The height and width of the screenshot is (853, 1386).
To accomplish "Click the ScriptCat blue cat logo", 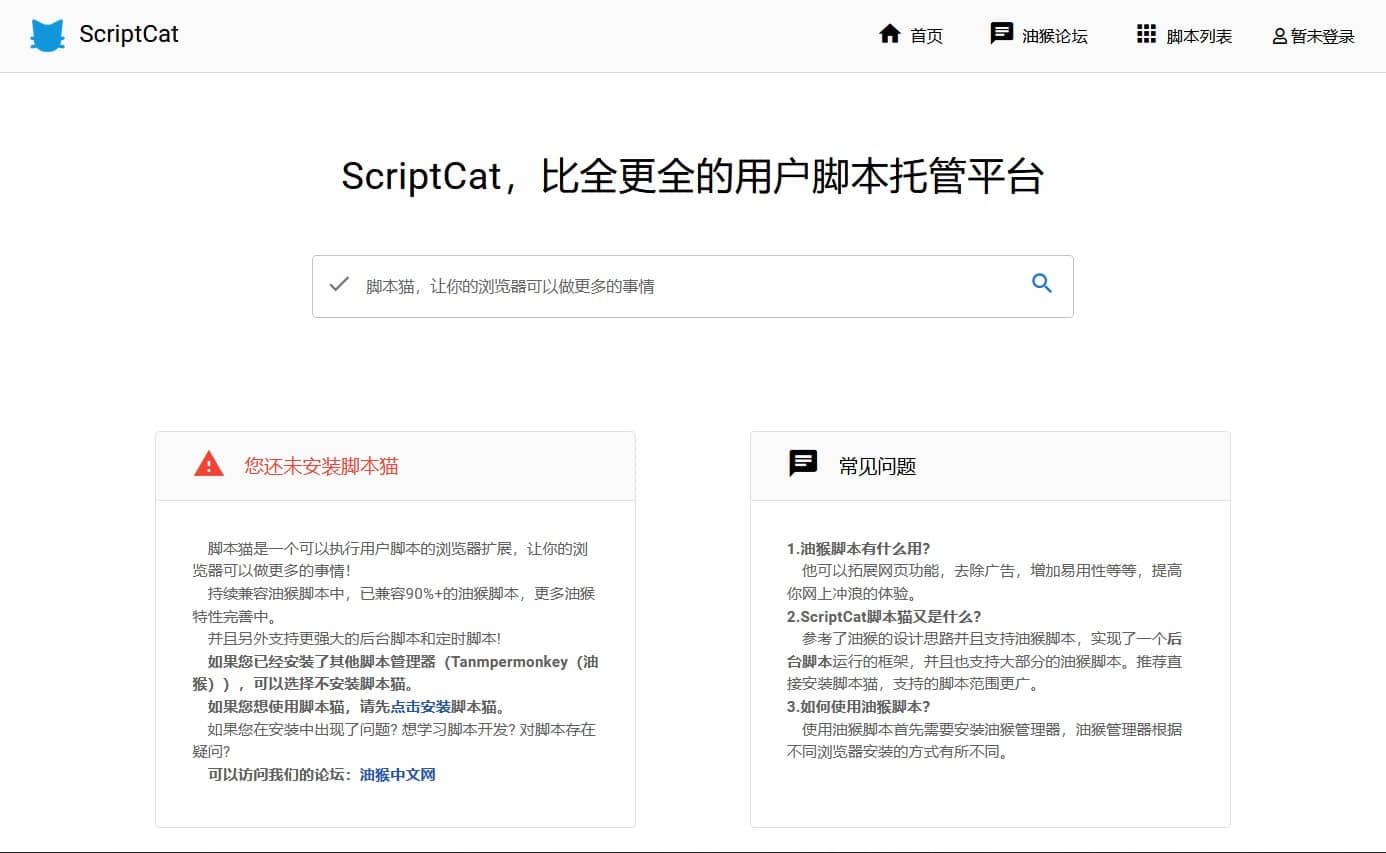I will pyautogui.click(x=46, y=34).
